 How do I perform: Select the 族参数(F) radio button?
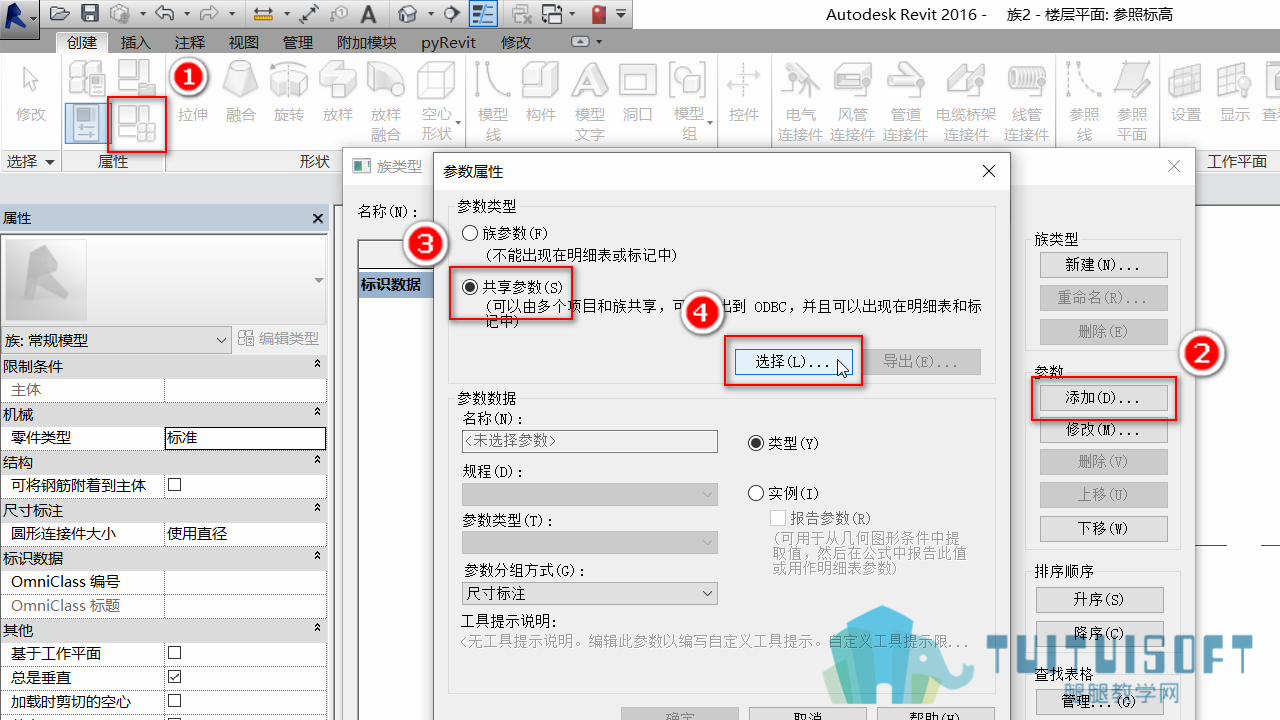point(470,233)
